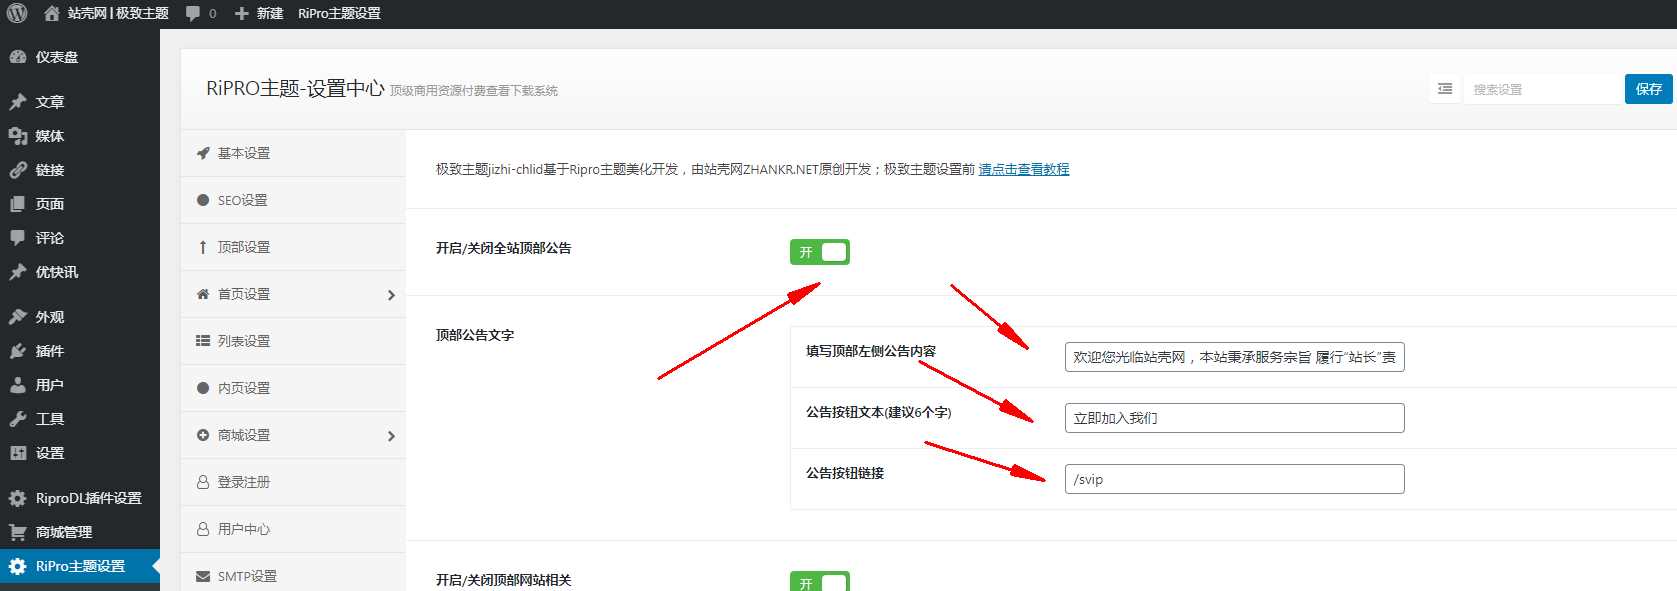Click the blue 保存 button
Screen dimensions: 1677x591
pyautogui.click(x=1649, y=89)
